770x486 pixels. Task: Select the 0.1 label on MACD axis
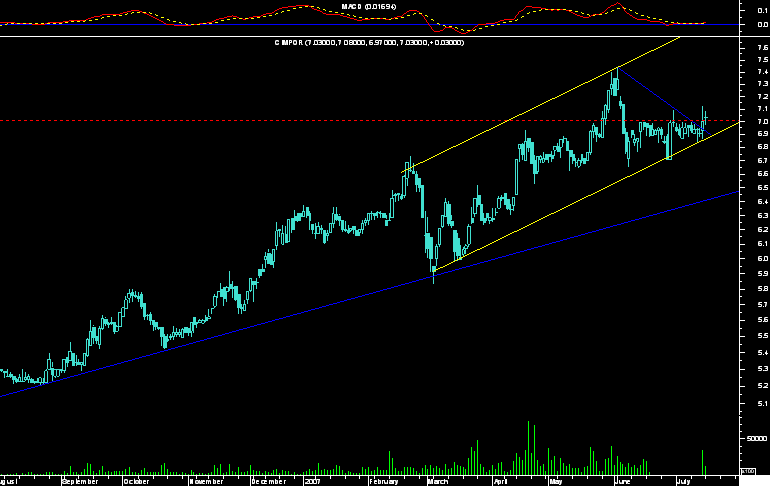pos(763,10)
